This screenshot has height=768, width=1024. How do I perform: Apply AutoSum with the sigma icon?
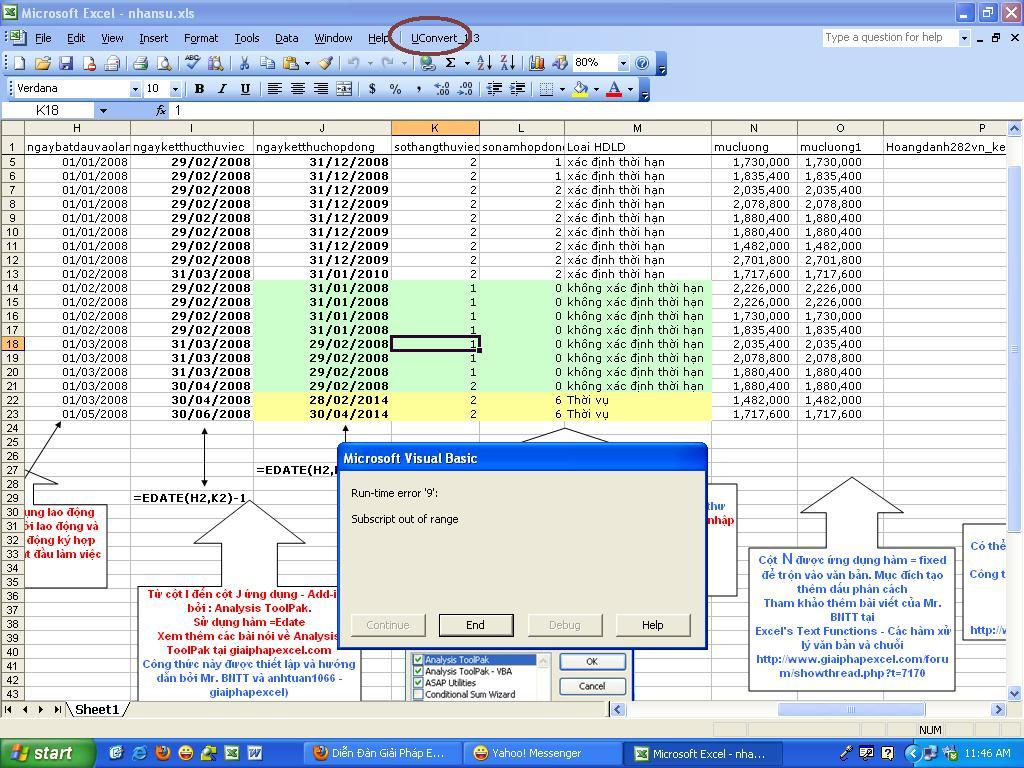(451, 63)
